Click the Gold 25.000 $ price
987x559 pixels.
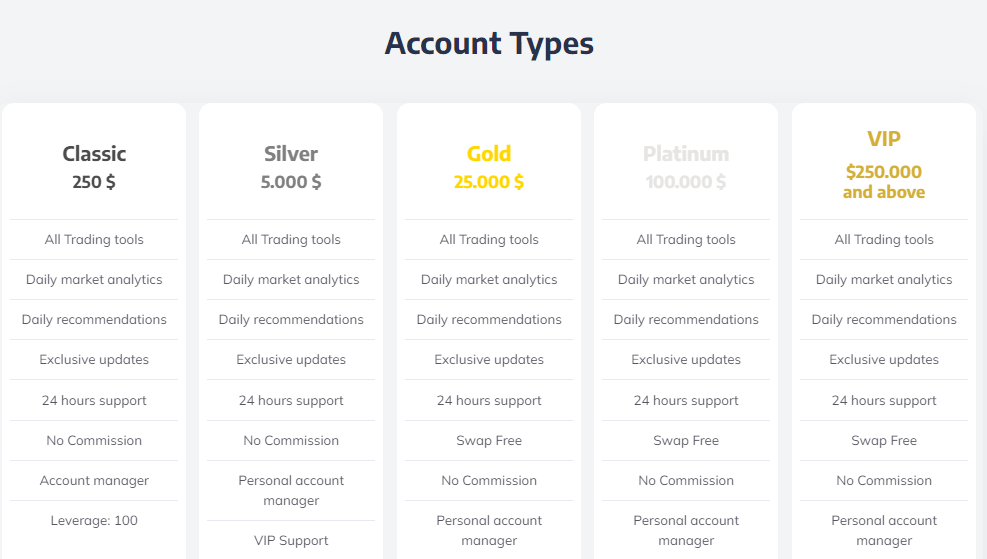coord(489,182)
